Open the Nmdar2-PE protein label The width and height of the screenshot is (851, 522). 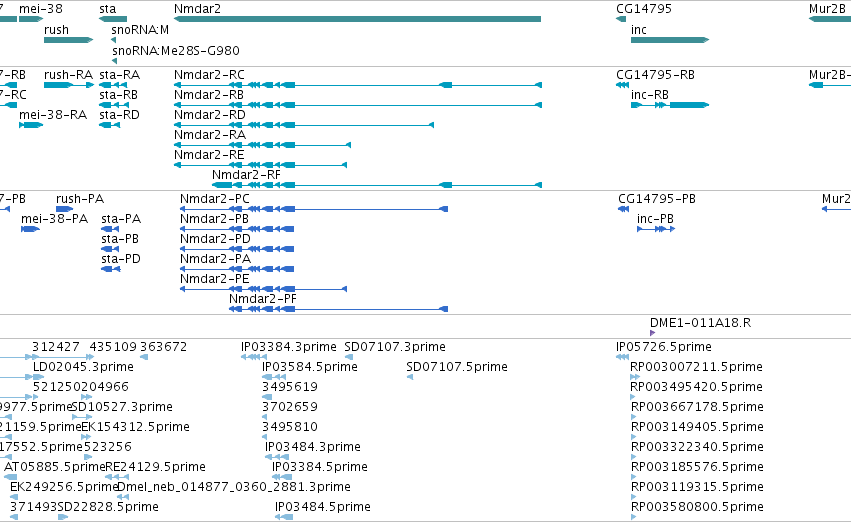[x=215, y=279]
